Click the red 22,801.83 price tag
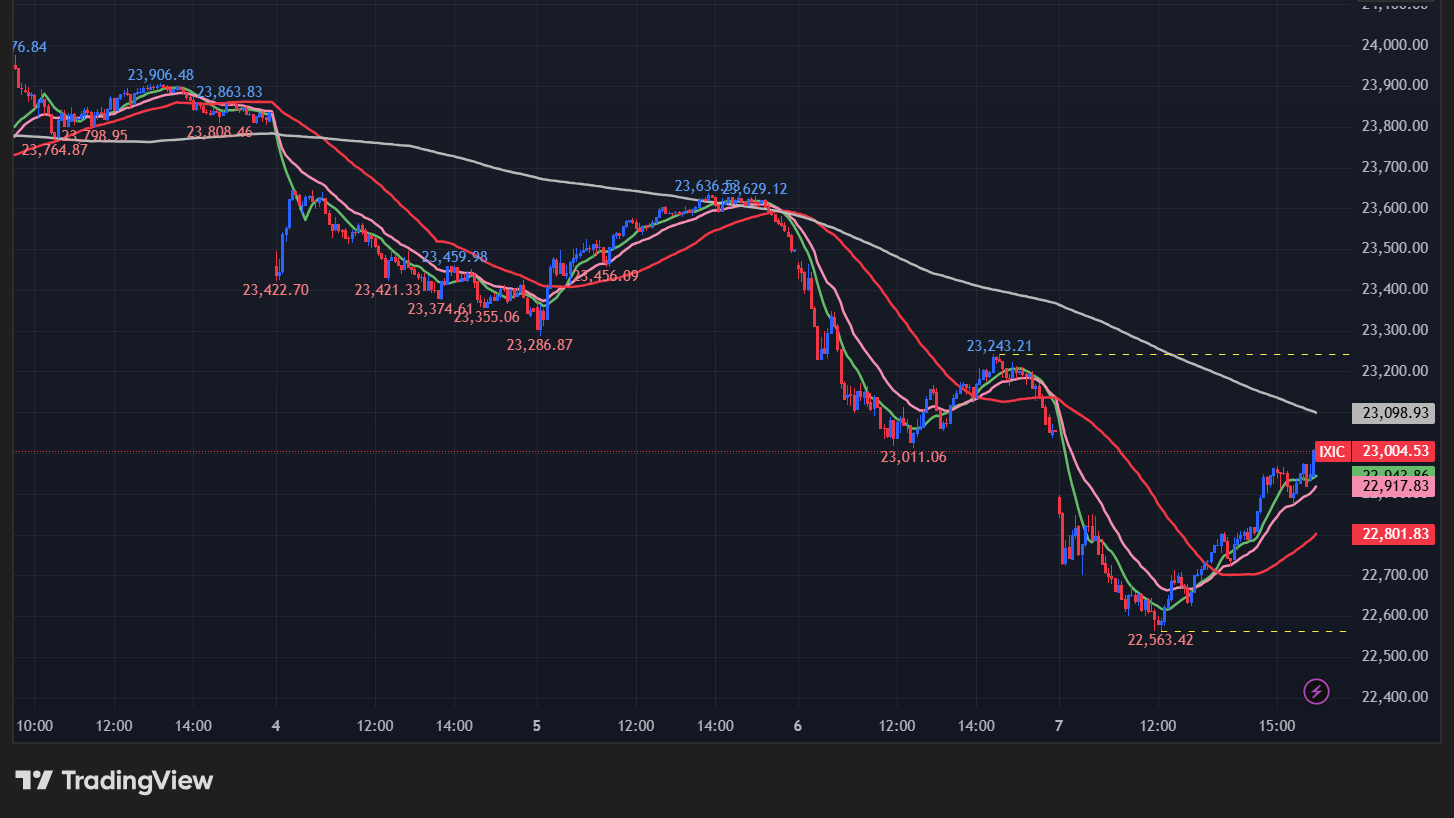Viewport: 1454px width, 818px height. tap(1396, 534)
